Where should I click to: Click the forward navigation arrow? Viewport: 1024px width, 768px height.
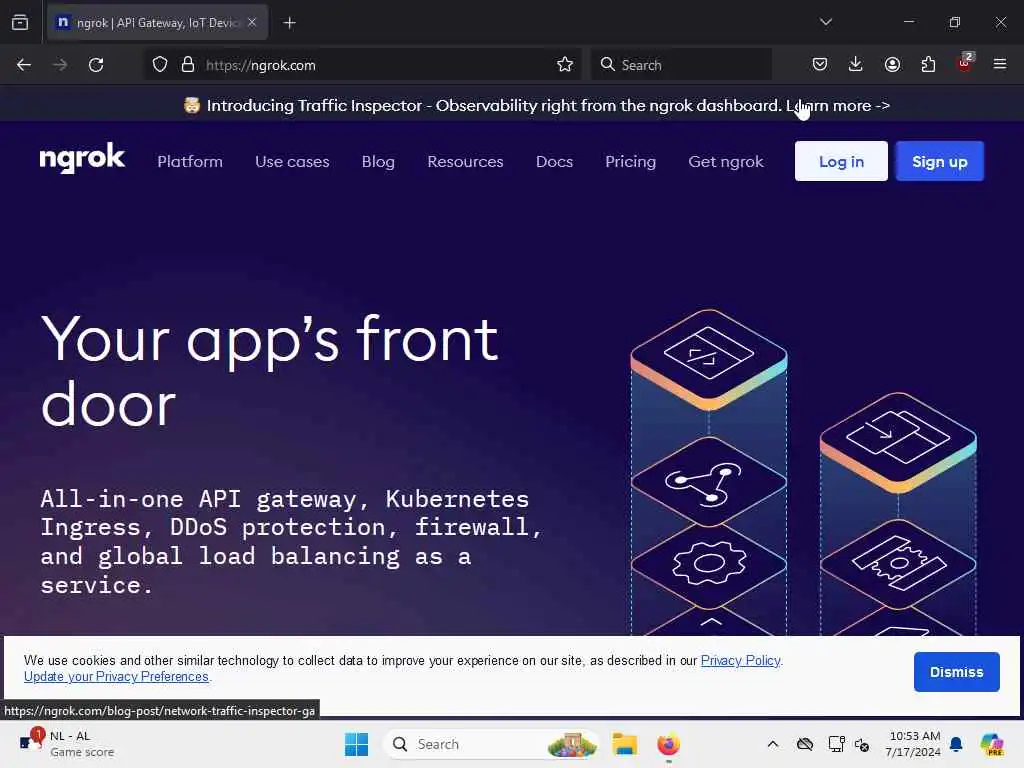pos(59,65)
